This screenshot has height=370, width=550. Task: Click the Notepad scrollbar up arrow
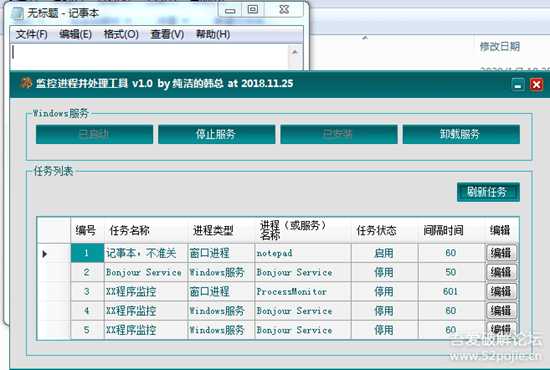tap(295, 52)
